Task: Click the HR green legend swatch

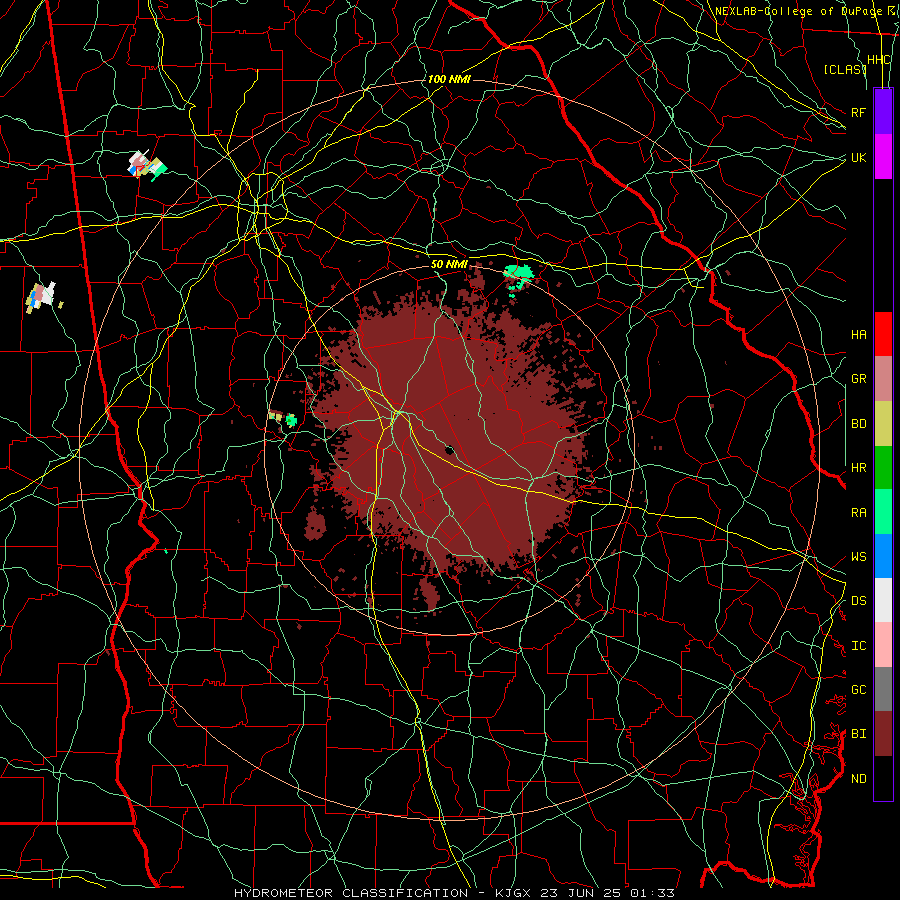Action: [883, 468]
